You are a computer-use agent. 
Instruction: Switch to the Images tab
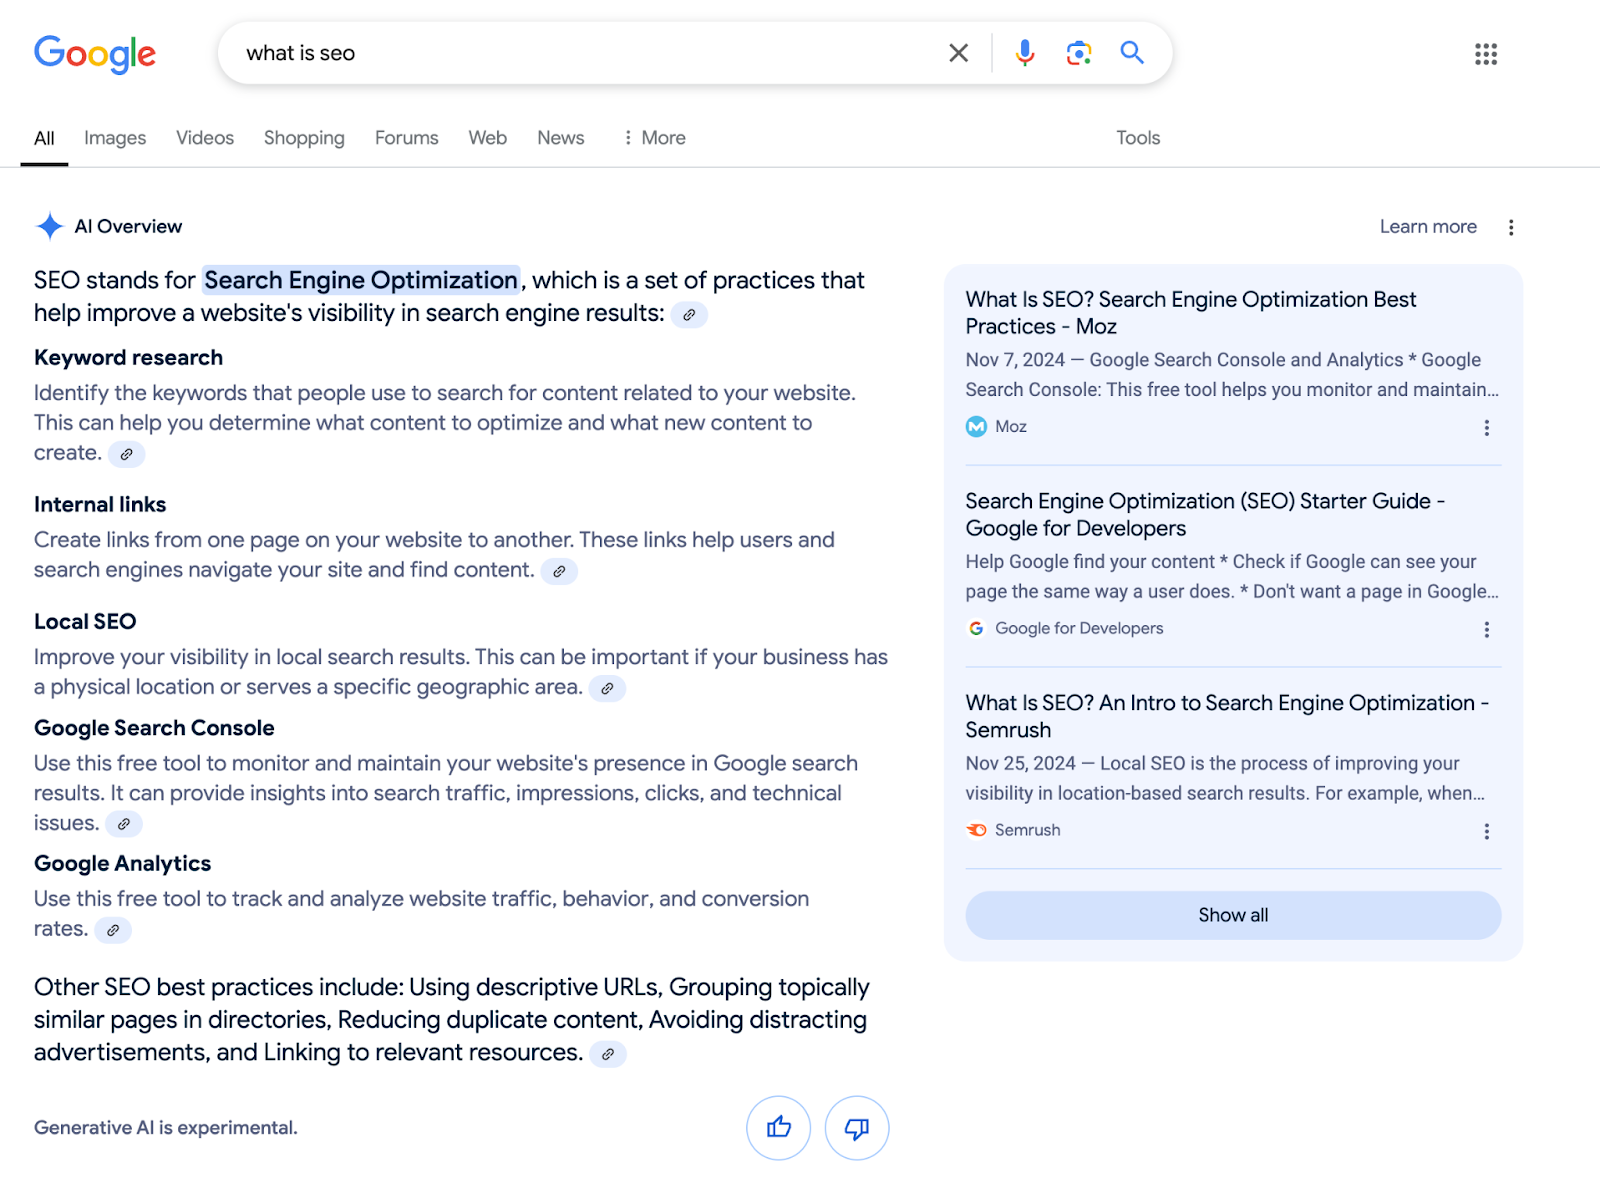115,138
